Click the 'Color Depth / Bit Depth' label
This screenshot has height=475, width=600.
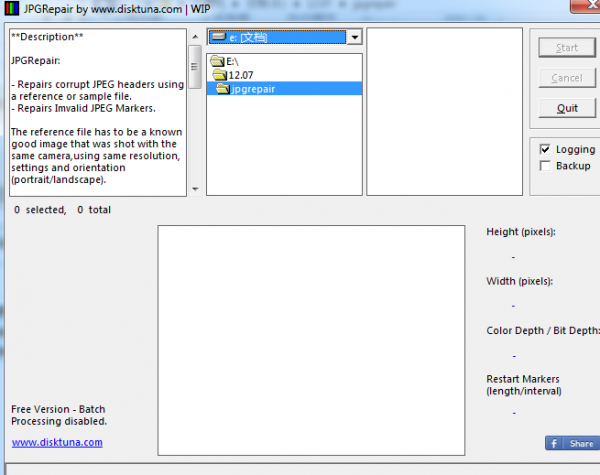(x=542, y=331)
